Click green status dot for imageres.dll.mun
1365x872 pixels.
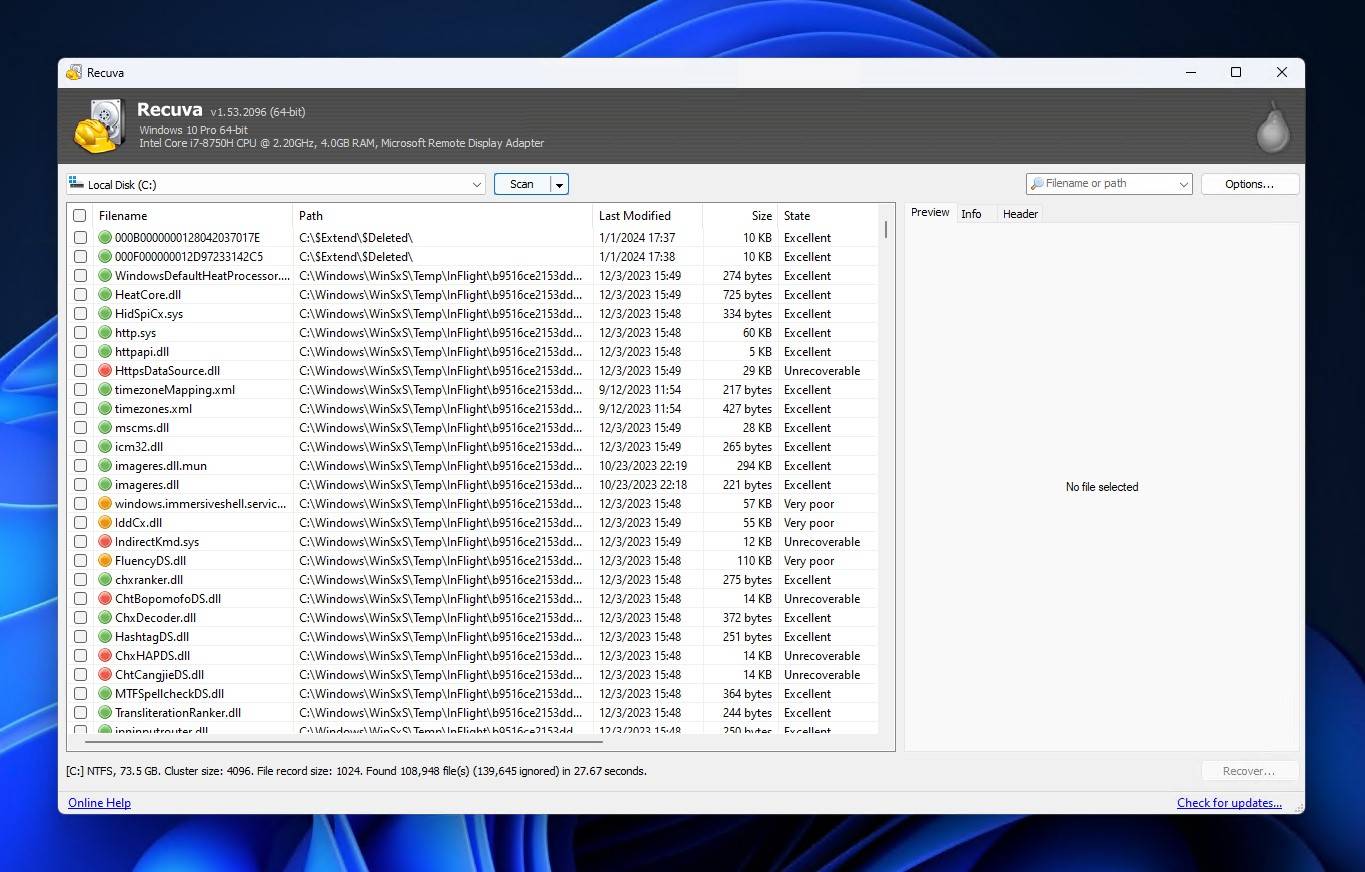click(105, 466)
